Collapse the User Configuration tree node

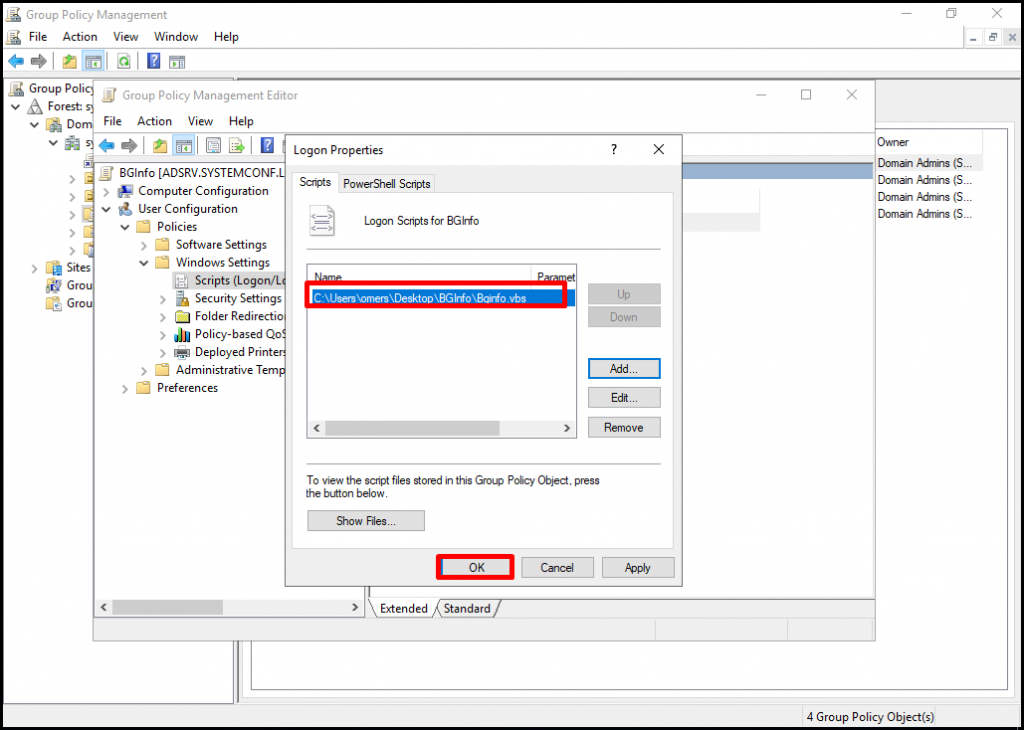coord(107,208)
